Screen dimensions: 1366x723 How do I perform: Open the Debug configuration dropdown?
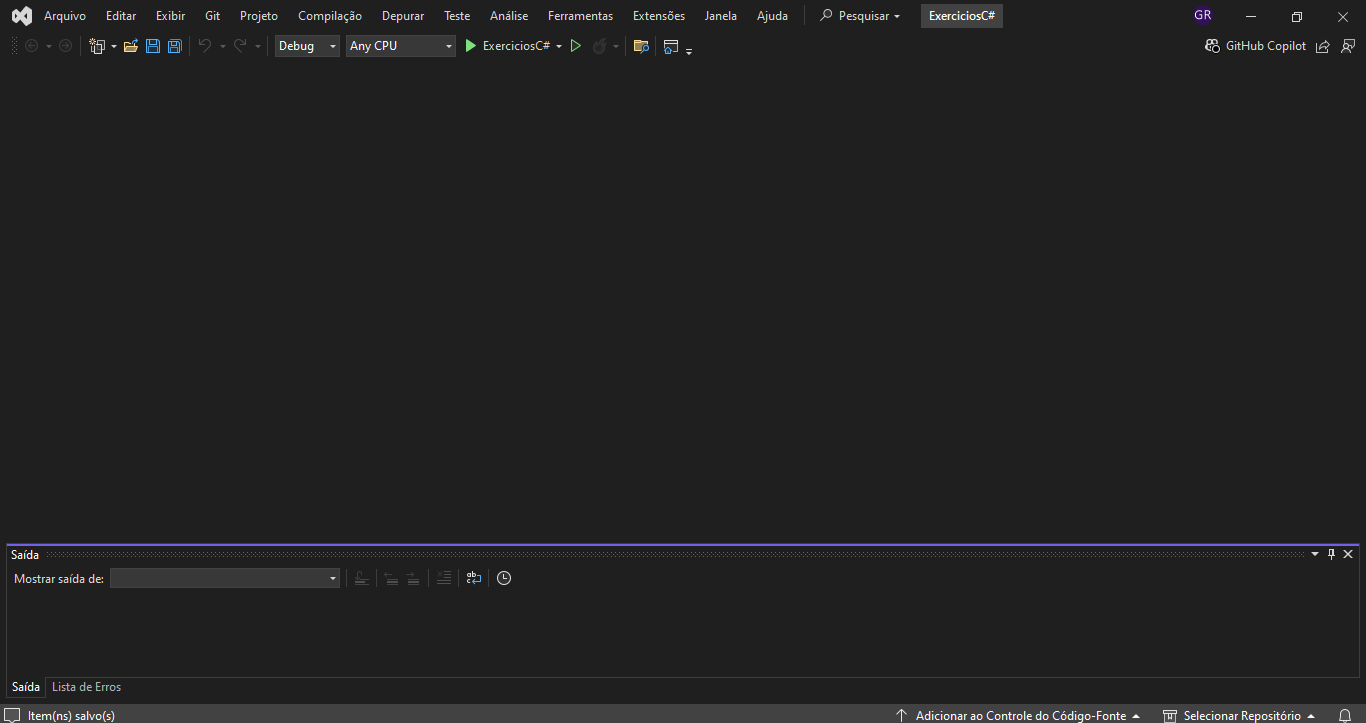point(307,46)
